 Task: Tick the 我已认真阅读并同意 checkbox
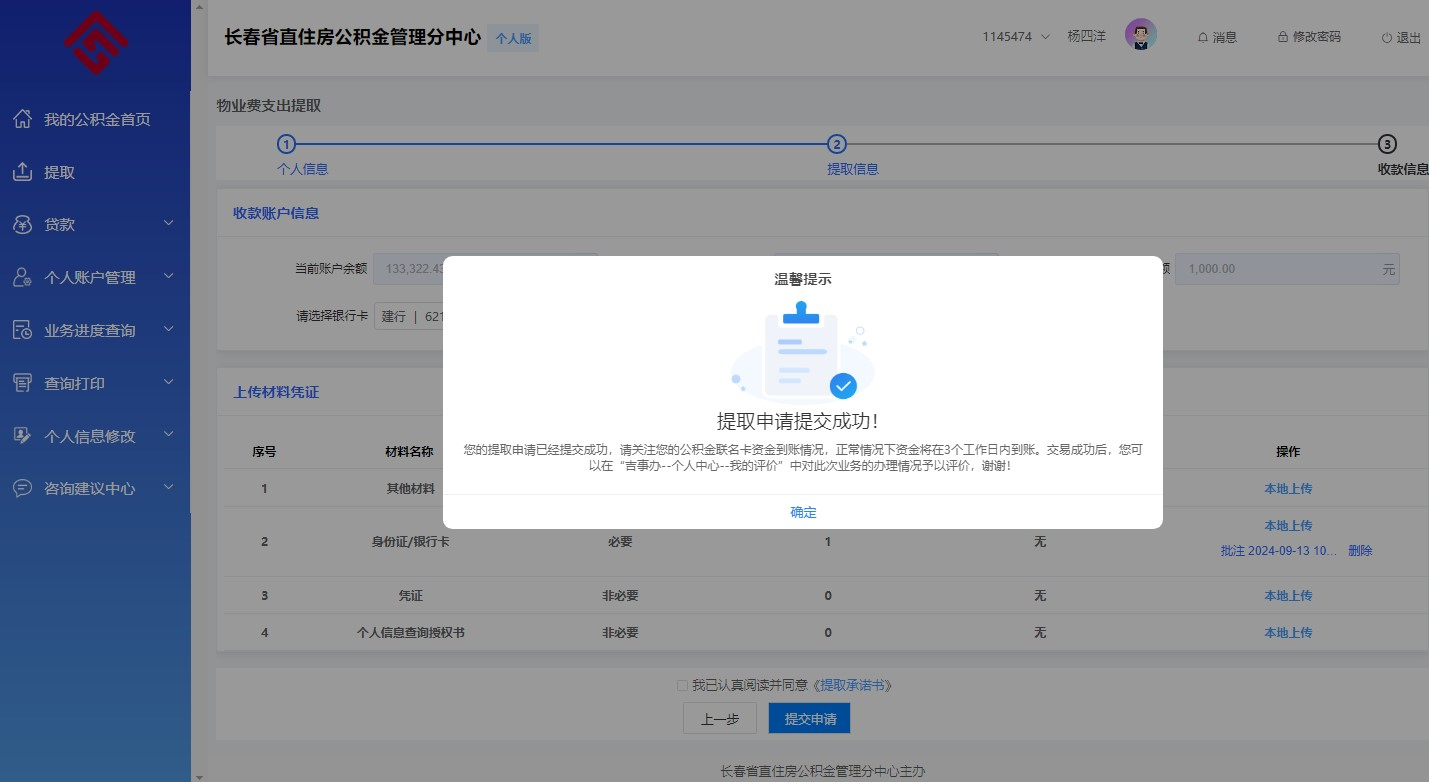pos(682,686)
